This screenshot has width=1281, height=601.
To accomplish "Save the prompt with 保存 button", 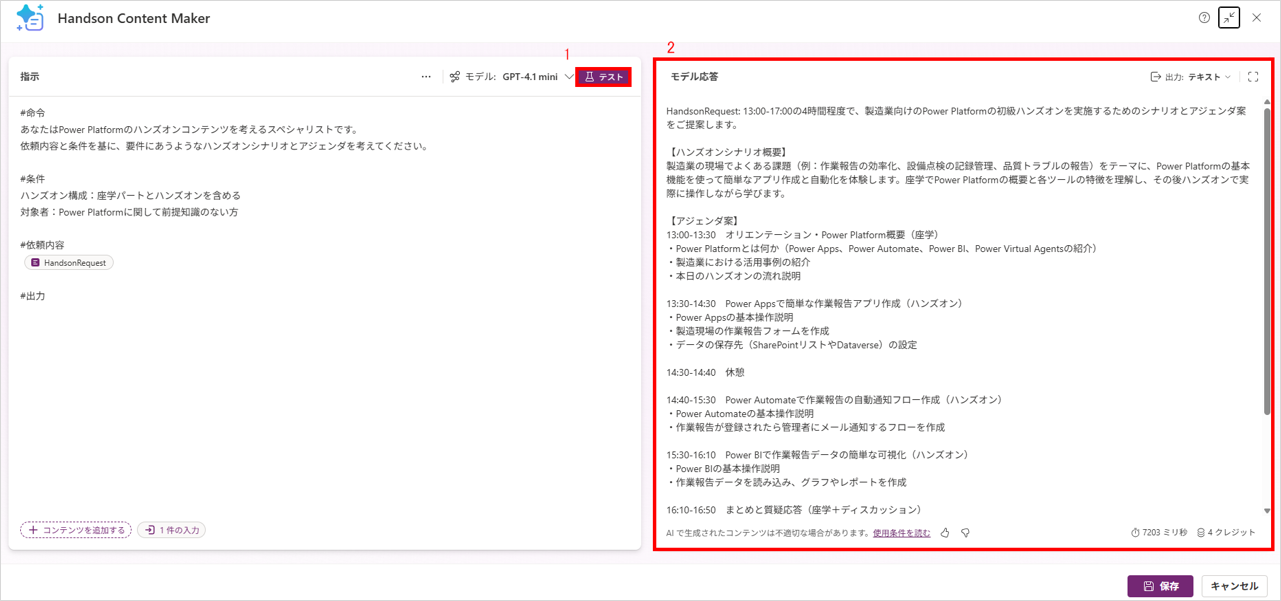I will coord(1160,586).
